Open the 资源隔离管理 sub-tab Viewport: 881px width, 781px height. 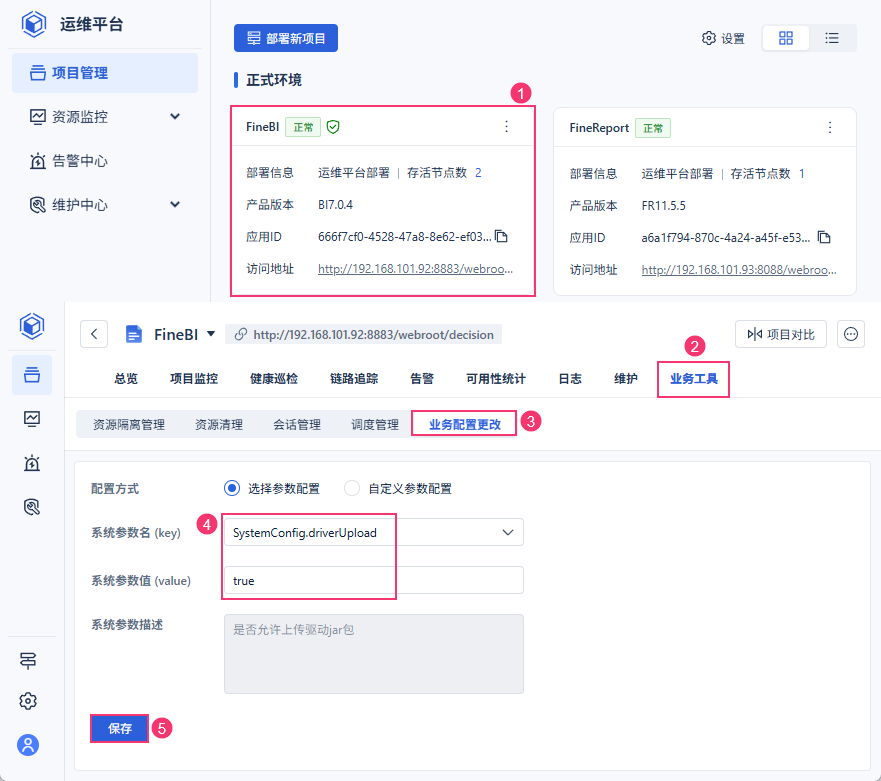[x=129, y=424]
